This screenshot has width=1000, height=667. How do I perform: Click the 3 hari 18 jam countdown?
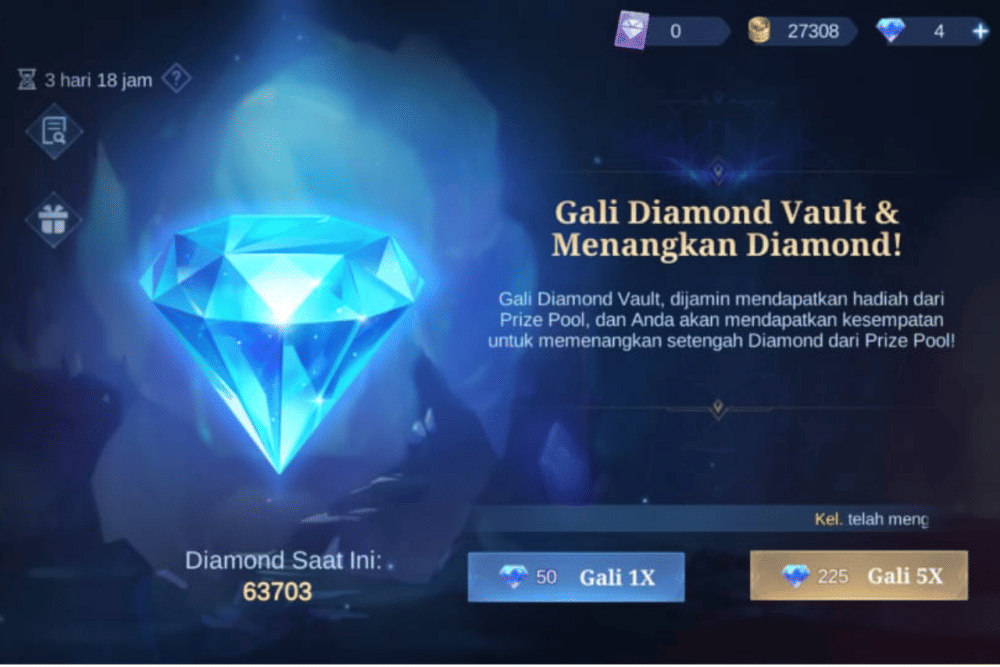(x=99, y=80)
